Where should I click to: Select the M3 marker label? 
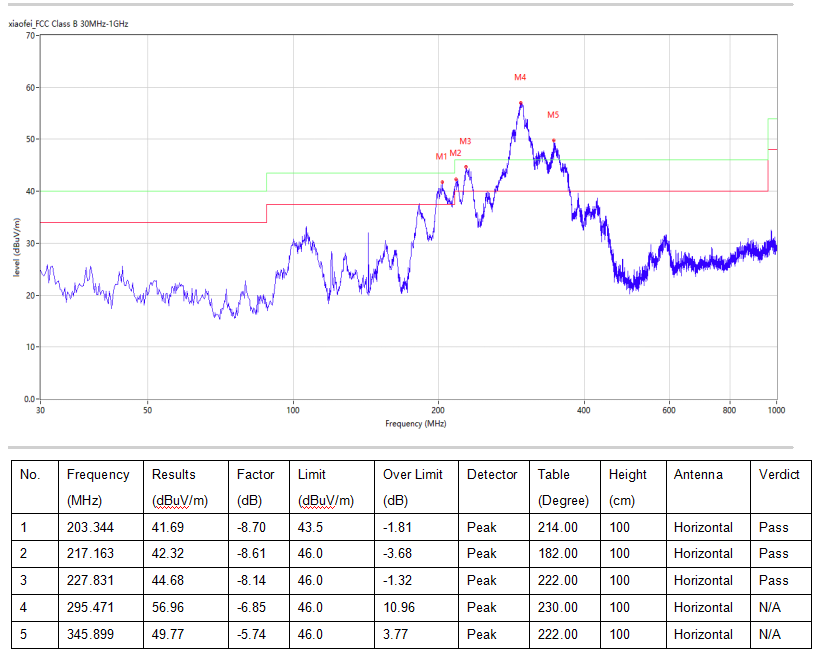pos(465,141)
